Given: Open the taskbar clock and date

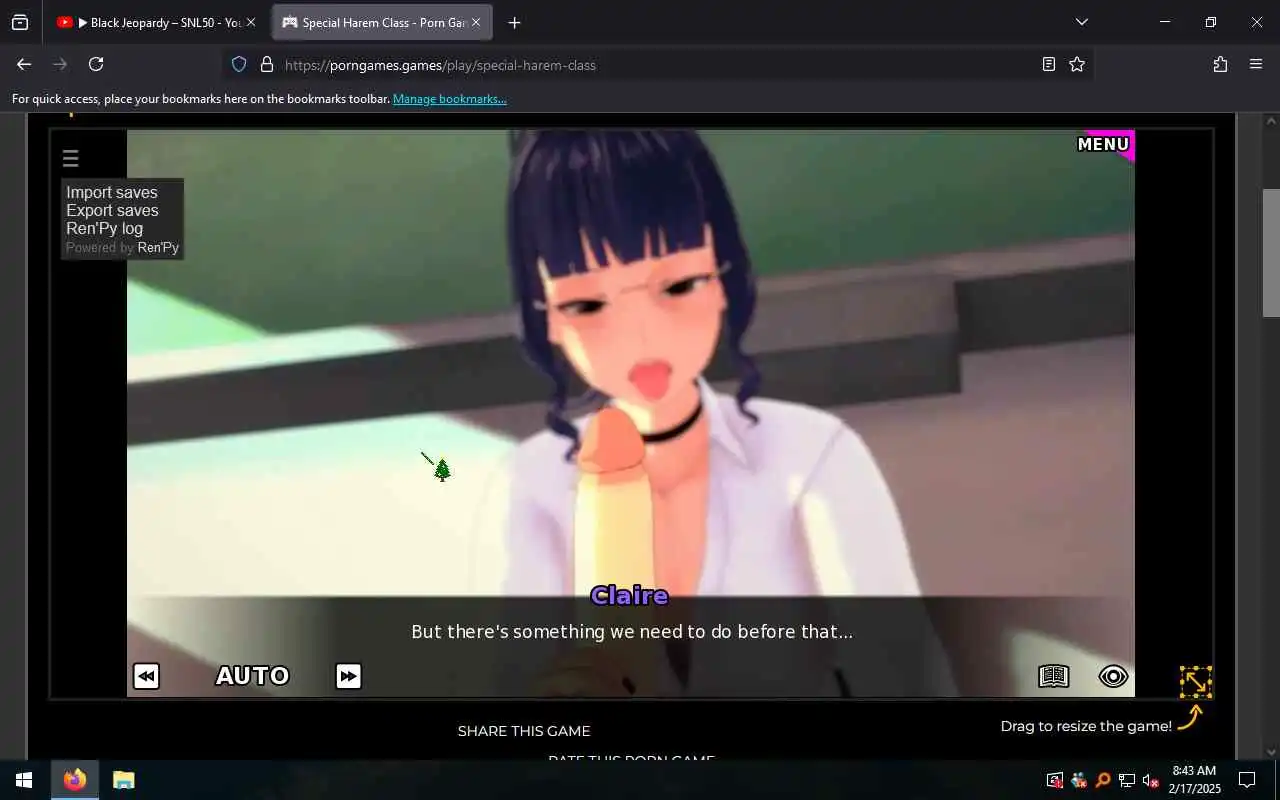Looking at the screenshot, I should pyautogui.click(x=1194, y=780).
